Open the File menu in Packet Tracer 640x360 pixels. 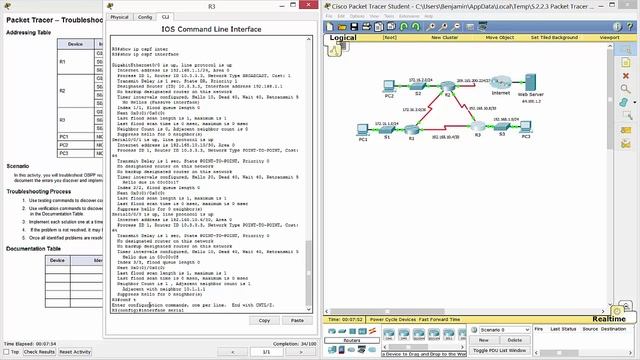click(329, 16)
